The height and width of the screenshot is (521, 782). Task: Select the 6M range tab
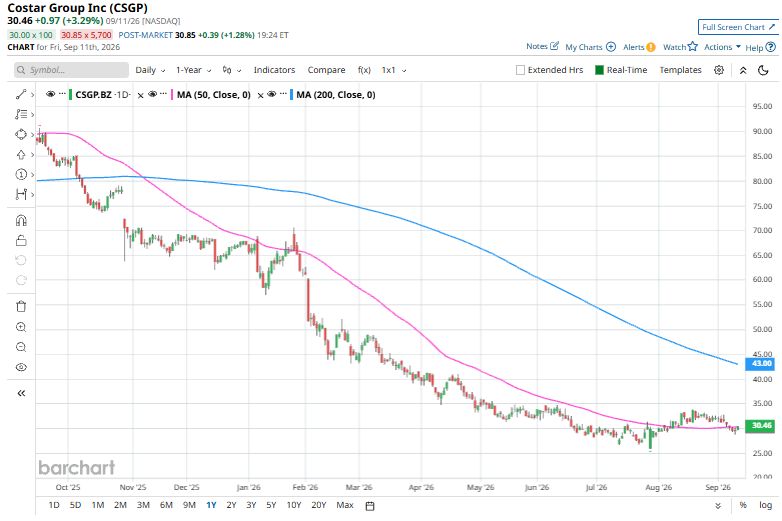(166, 505)
